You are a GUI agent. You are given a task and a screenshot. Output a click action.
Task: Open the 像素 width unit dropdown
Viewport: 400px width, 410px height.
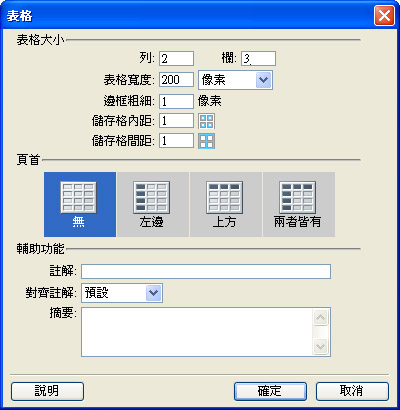click(235, 80)
